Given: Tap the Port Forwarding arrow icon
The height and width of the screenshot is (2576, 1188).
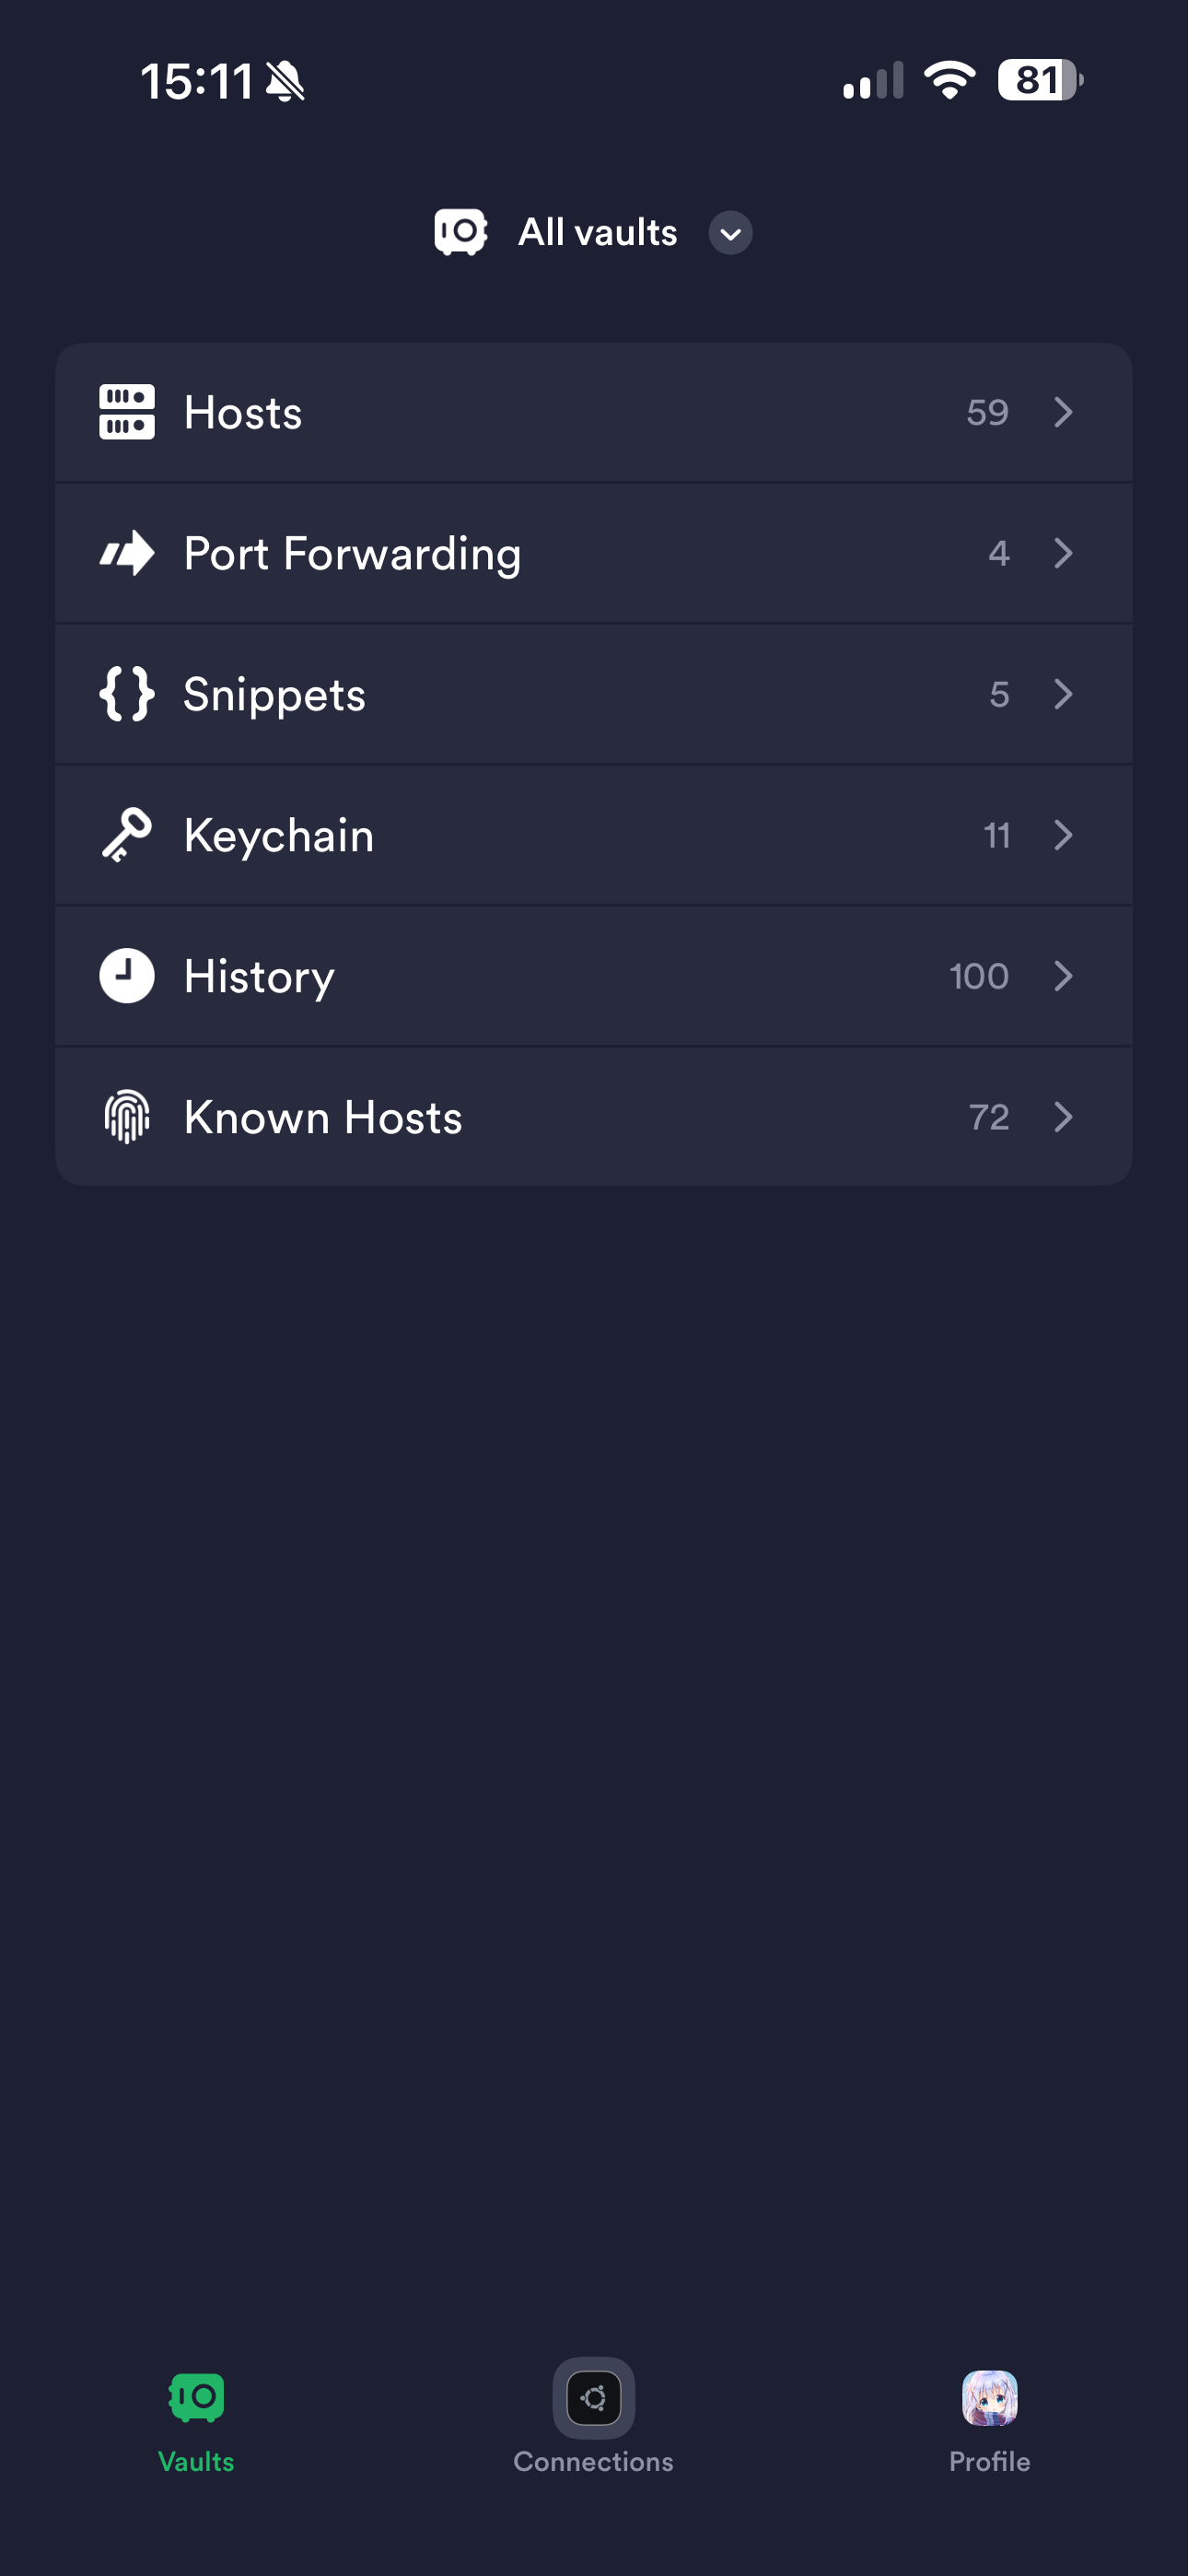Looking at the screenshot, I should (x=127, y=553).
